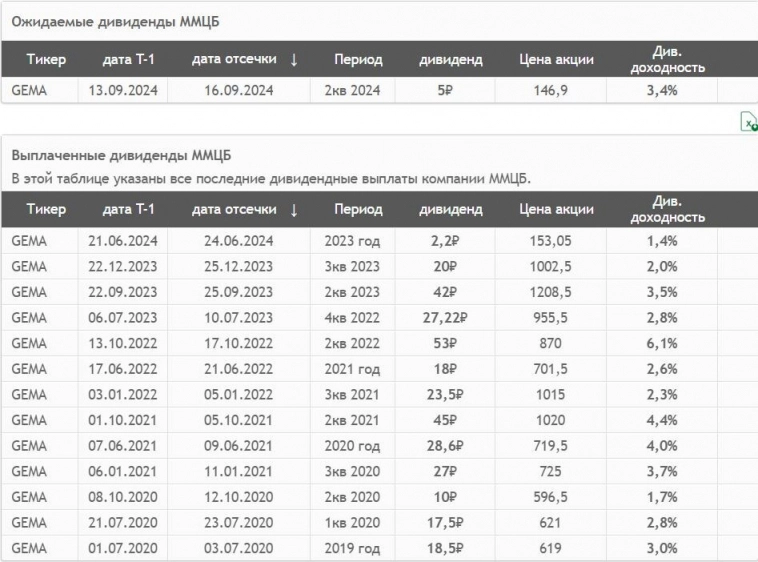Click sort arrow in paid dividends table header

(x=294, y=210)
